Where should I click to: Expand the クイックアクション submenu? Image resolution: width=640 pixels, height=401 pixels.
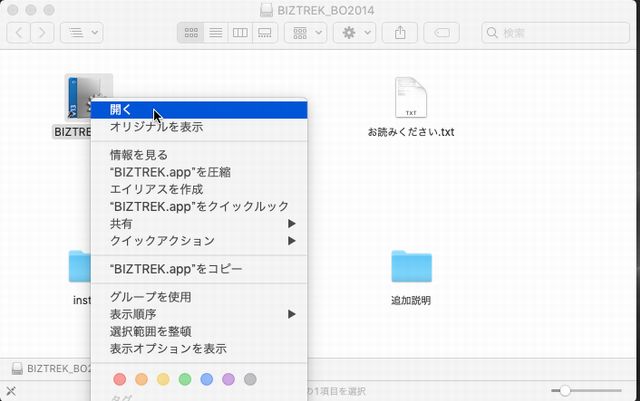click(199, 241)
